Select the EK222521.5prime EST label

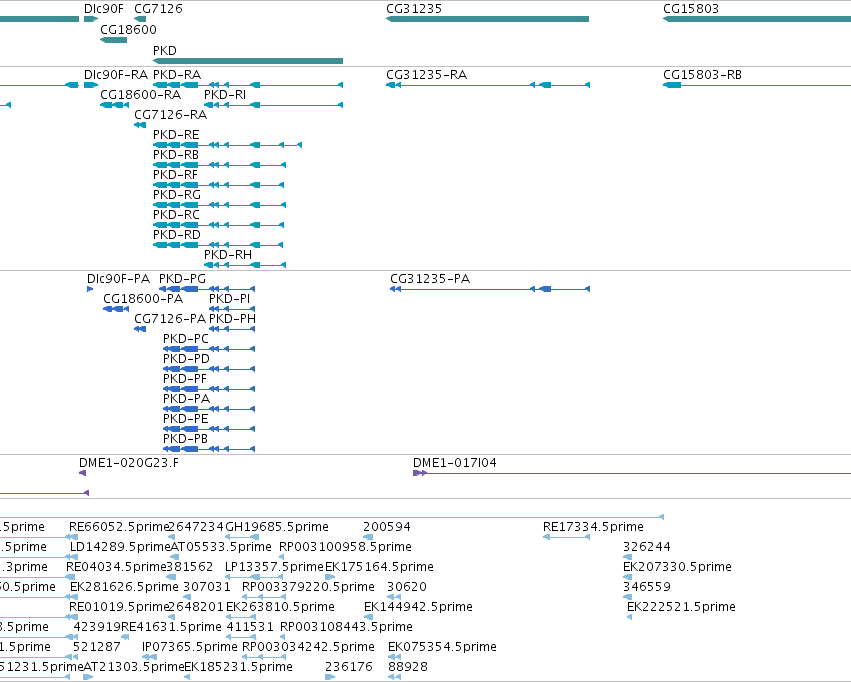[681, 607]
